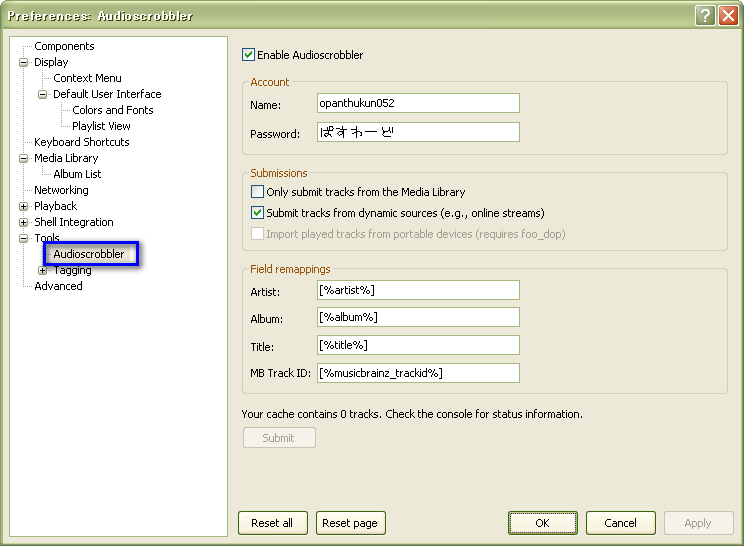
Task: Expand the Playback tree node
Action: [x=23, y=206]
